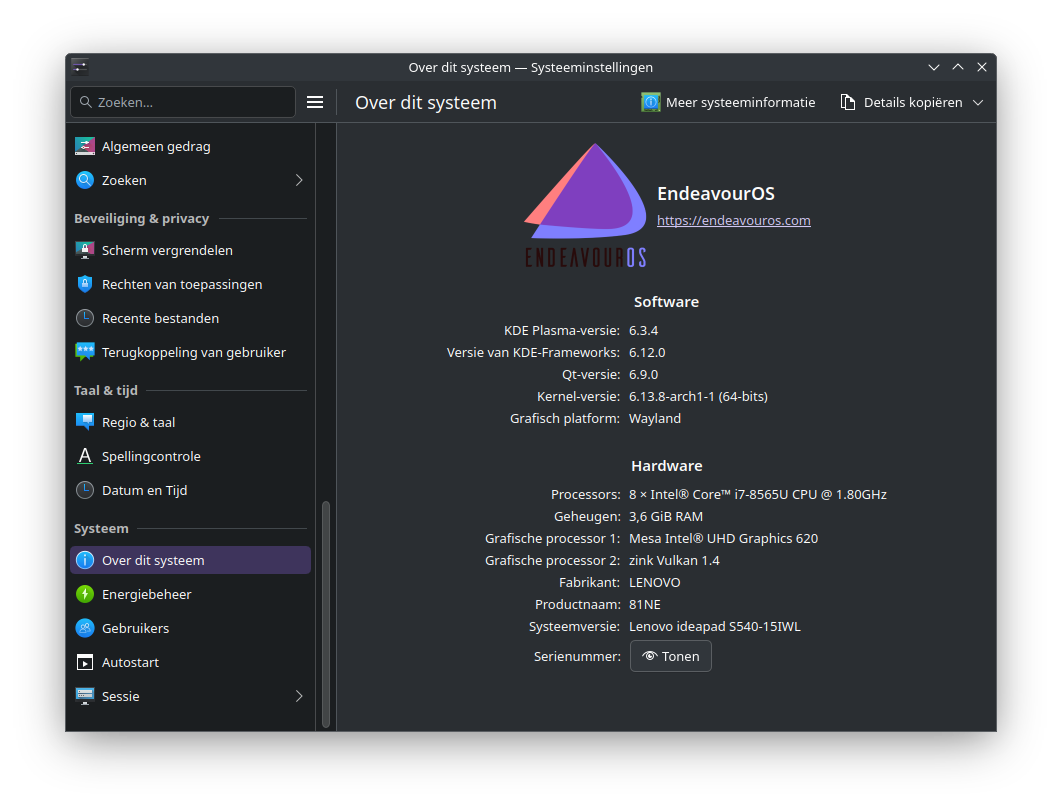Expand the Sessie submenu chevron
The height and width of the screenshot is (809, 1062).
tap(299, 697)
